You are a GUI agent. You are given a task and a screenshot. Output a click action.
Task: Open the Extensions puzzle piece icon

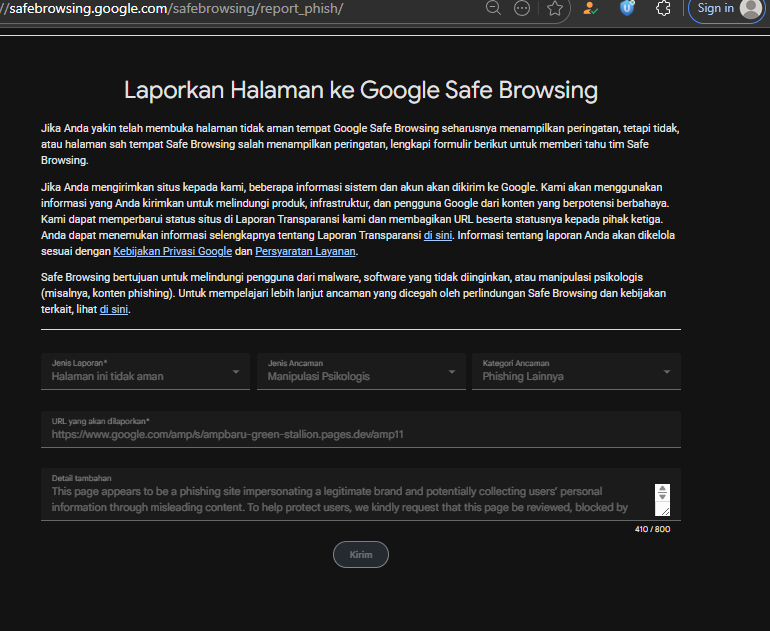click(663, 8)
